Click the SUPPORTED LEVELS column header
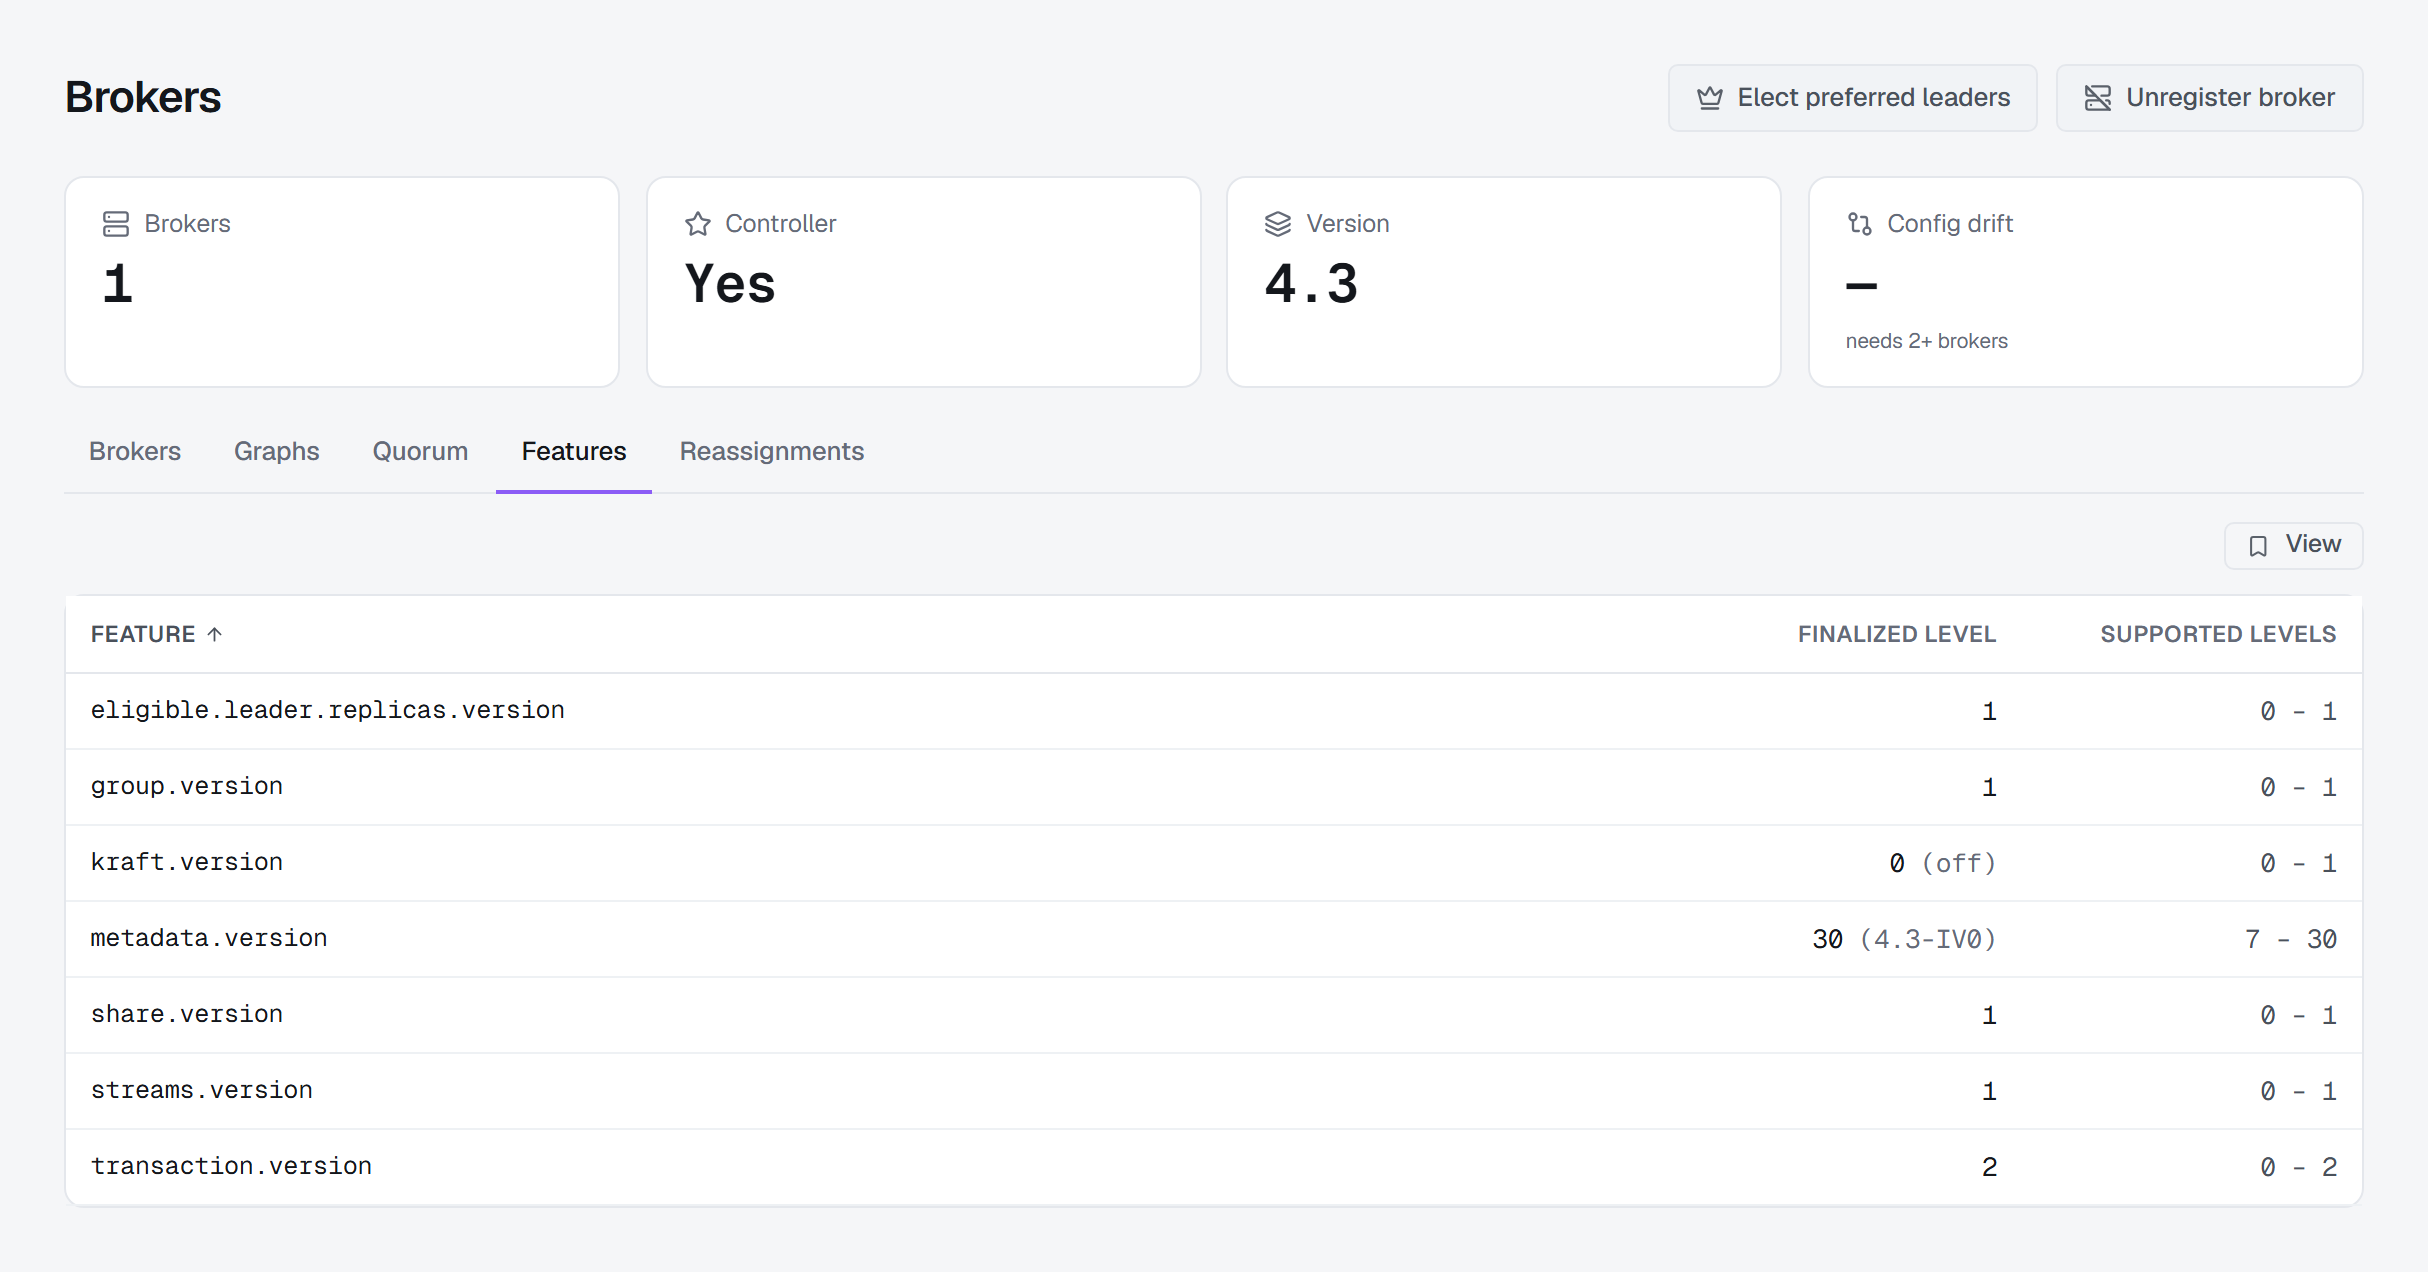This screenshot has width=2428, height=1272. (x=2218, y=634)
